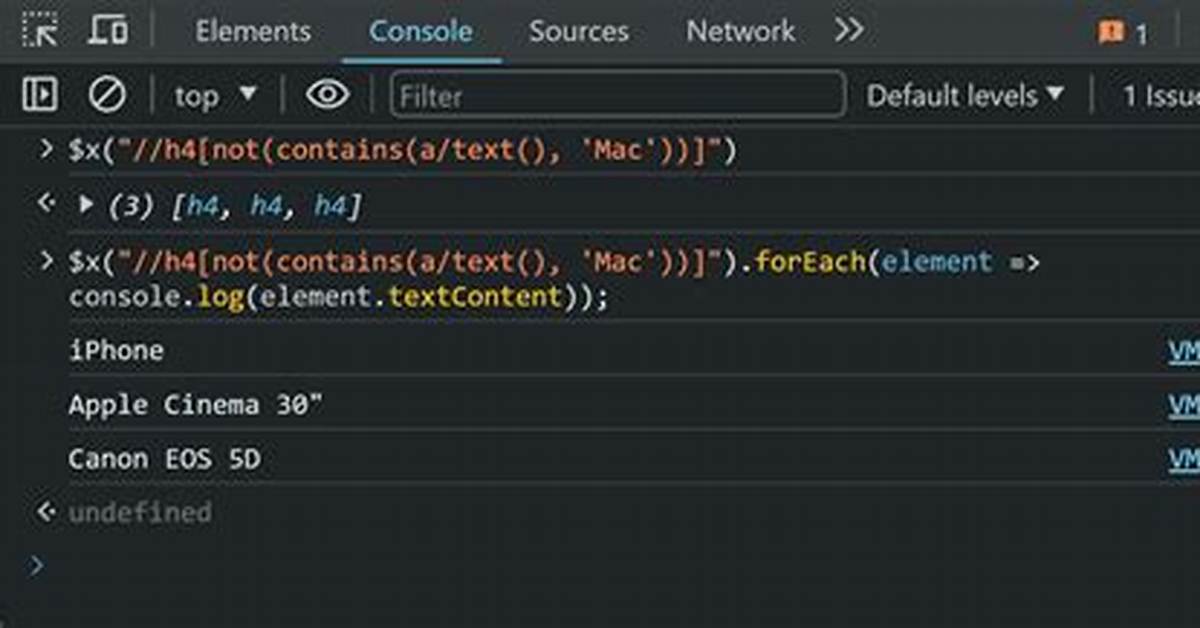Open the VM source link beside Canon EOS 5D
The image size is (1200, 628).
tap(1184, 459)
